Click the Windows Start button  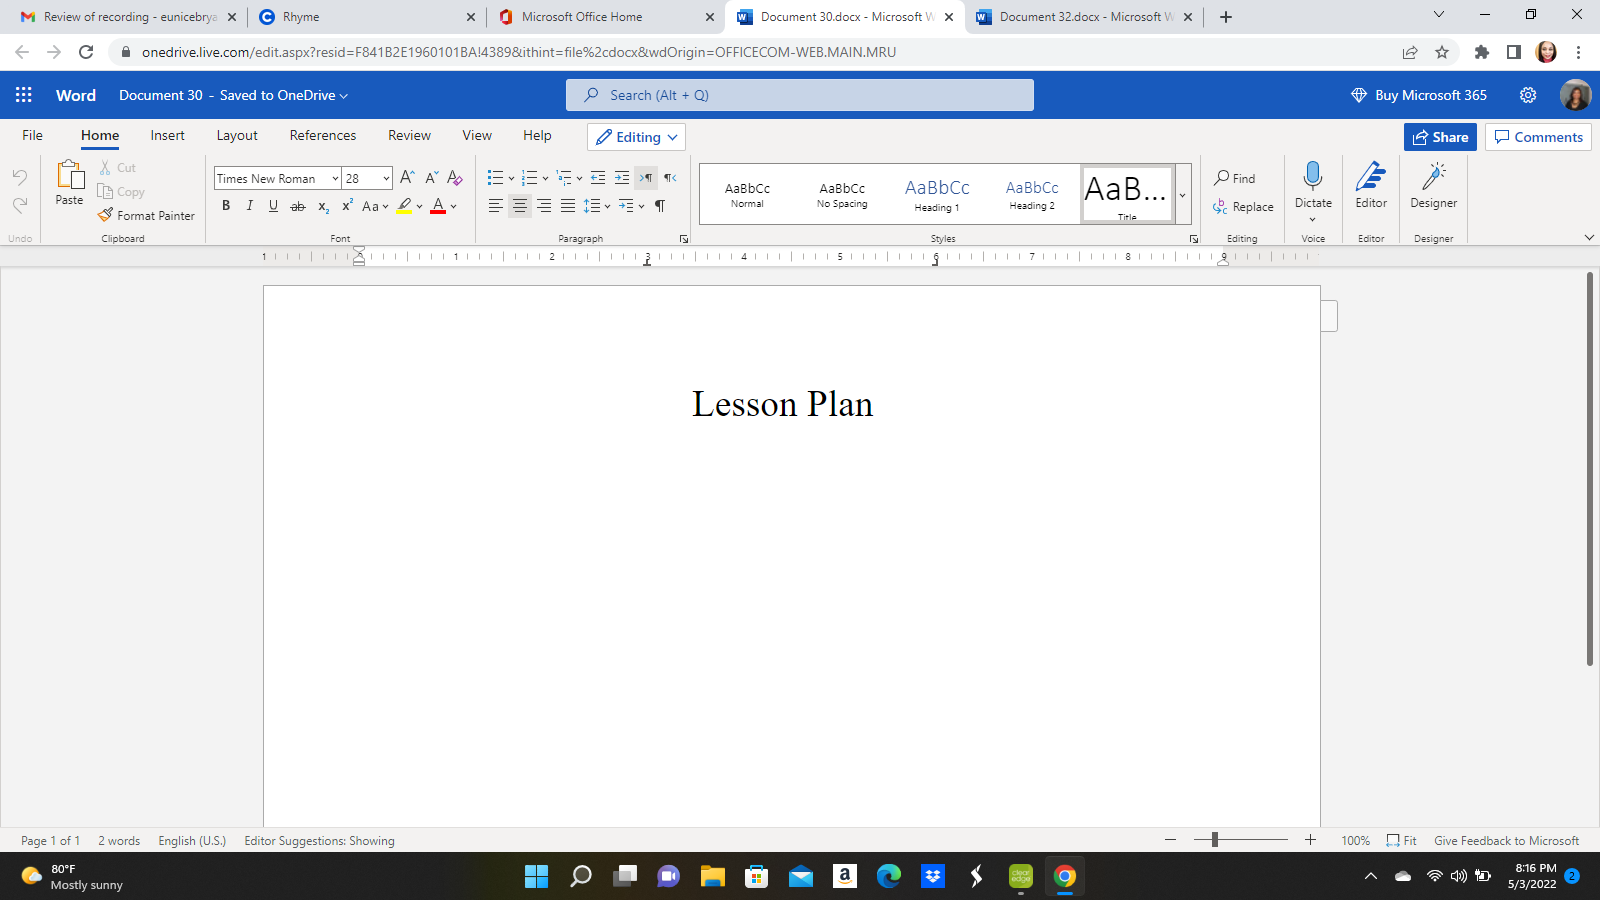(x=537, y=876)
